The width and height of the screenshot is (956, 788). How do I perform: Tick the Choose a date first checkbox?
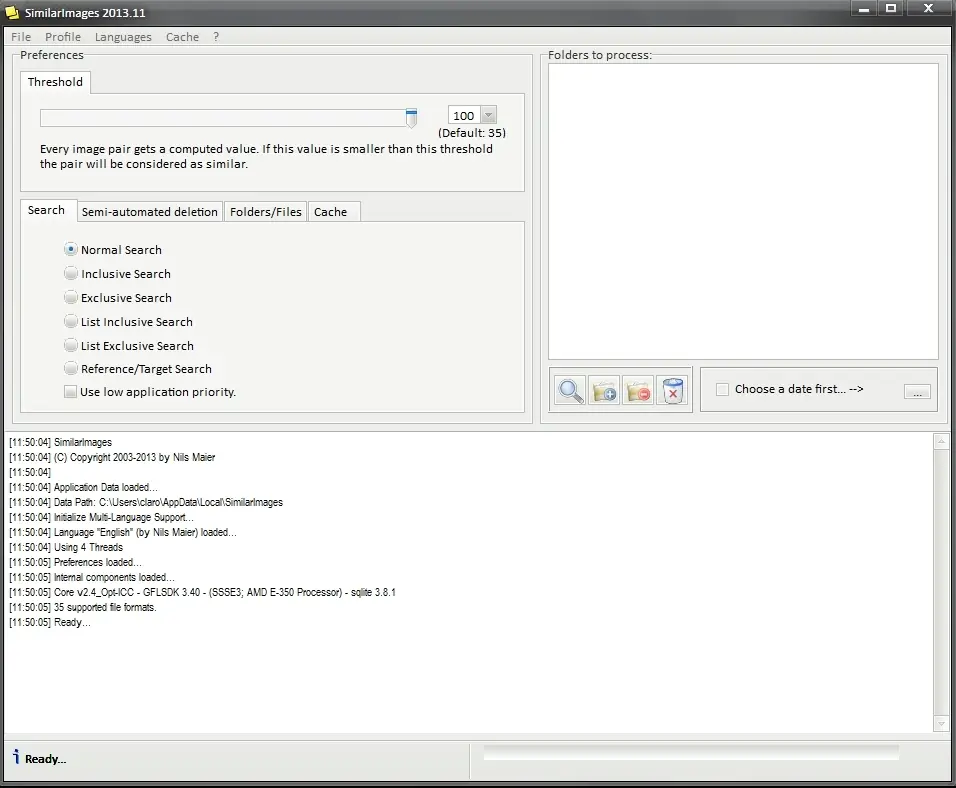[x=722, y=389]
